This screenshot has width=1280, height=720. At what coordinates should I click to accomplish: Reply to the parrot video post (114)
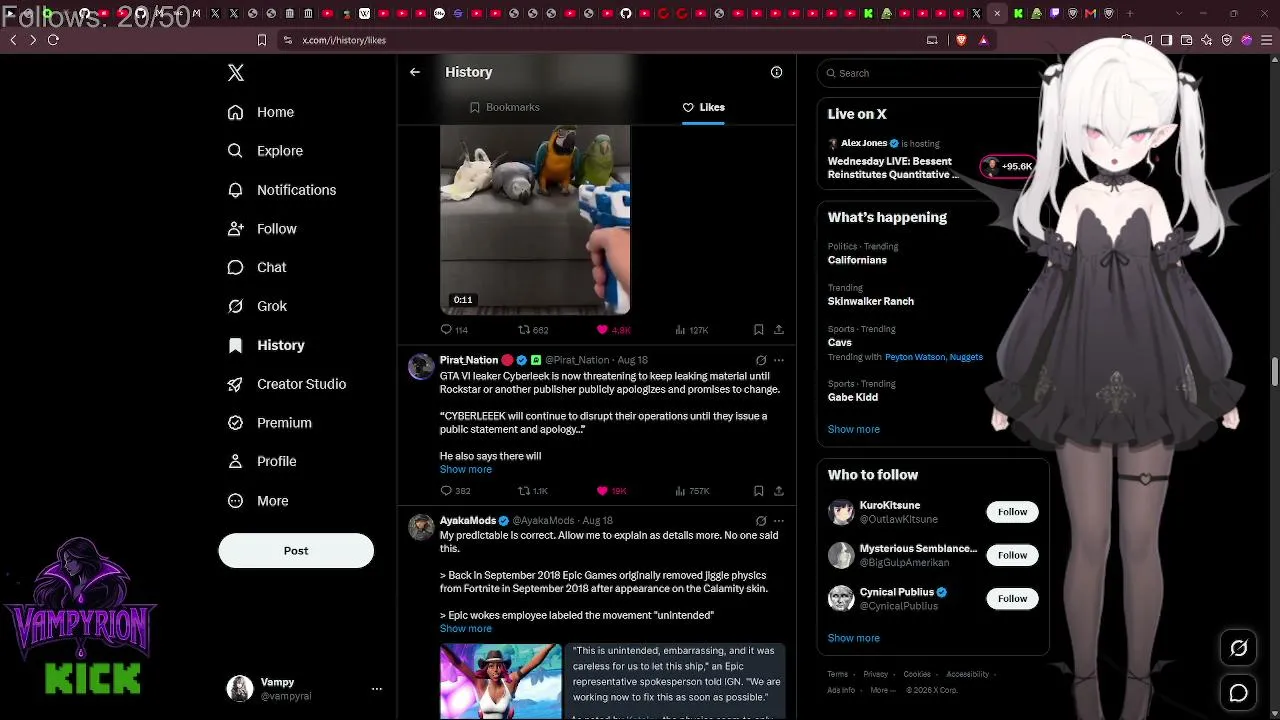click(x=455, y=330)
